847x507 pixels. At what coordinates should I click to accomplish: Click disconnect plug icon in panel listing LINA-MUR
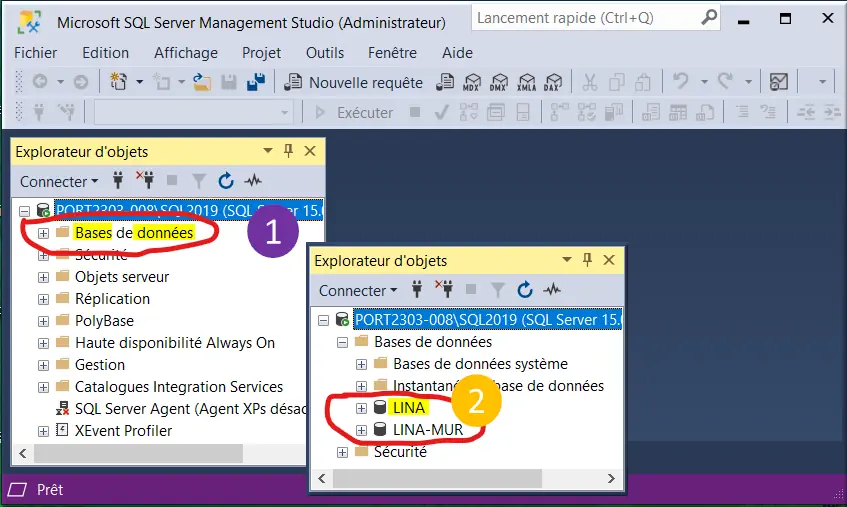[445, 289]
